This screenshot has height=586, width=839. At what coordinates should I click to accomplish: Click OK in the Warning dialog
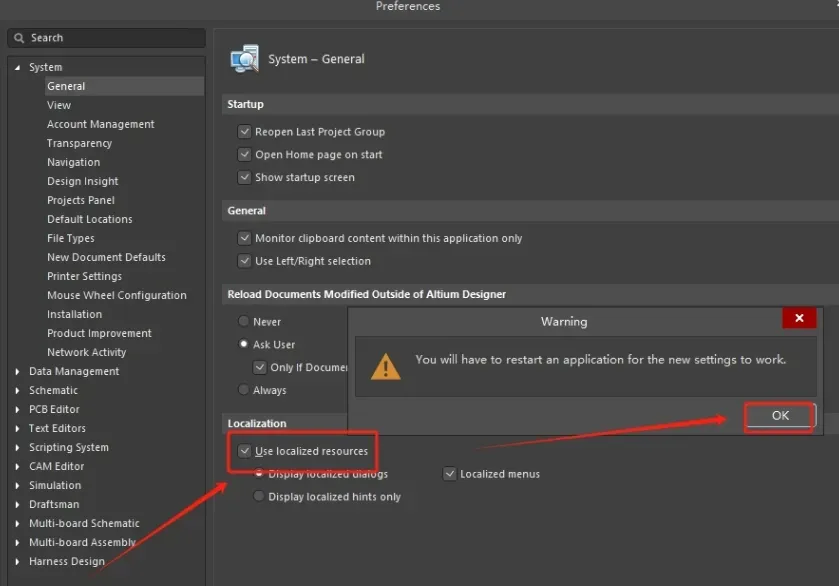tap(780, 416)
